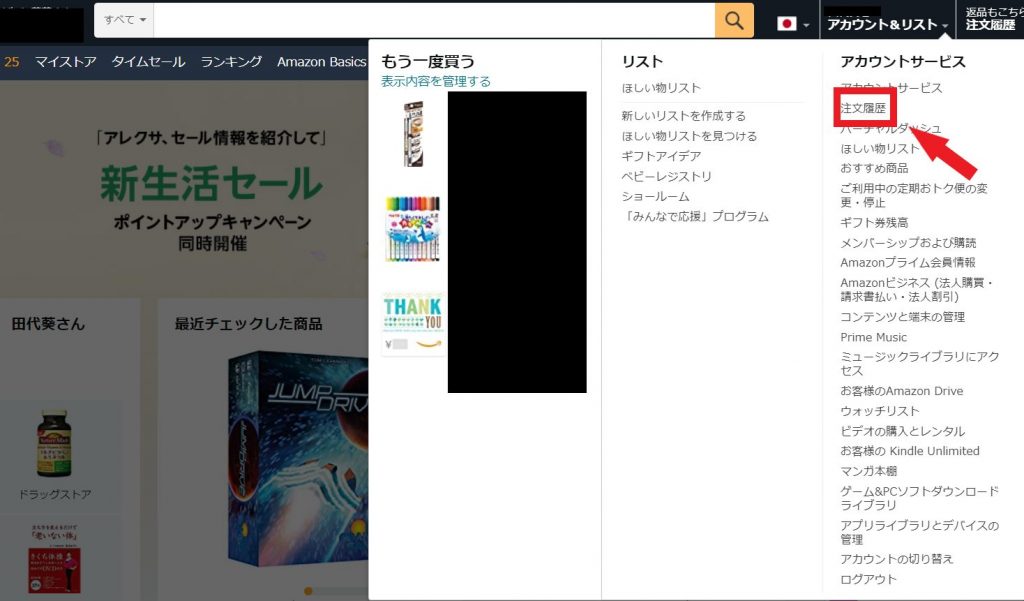Open ギフトアイデア
1024x601 pixels.
(x=661, y=156)
